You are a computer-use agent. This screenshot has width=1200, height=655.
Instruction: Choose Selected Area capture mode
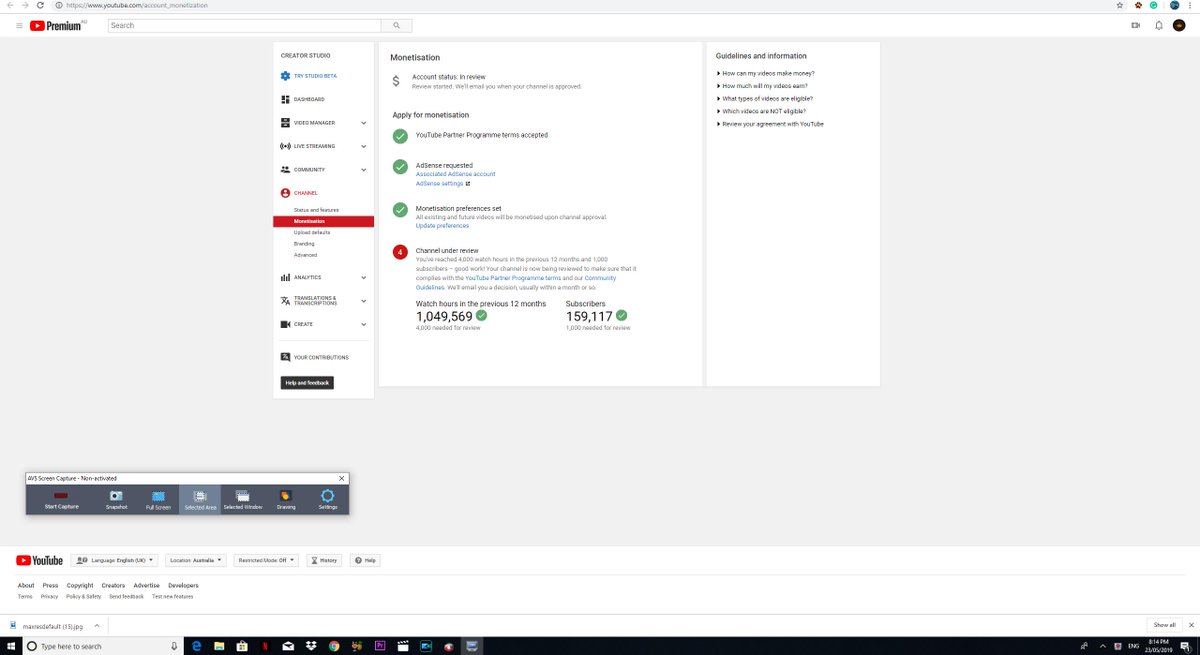[x=200, y=498]
